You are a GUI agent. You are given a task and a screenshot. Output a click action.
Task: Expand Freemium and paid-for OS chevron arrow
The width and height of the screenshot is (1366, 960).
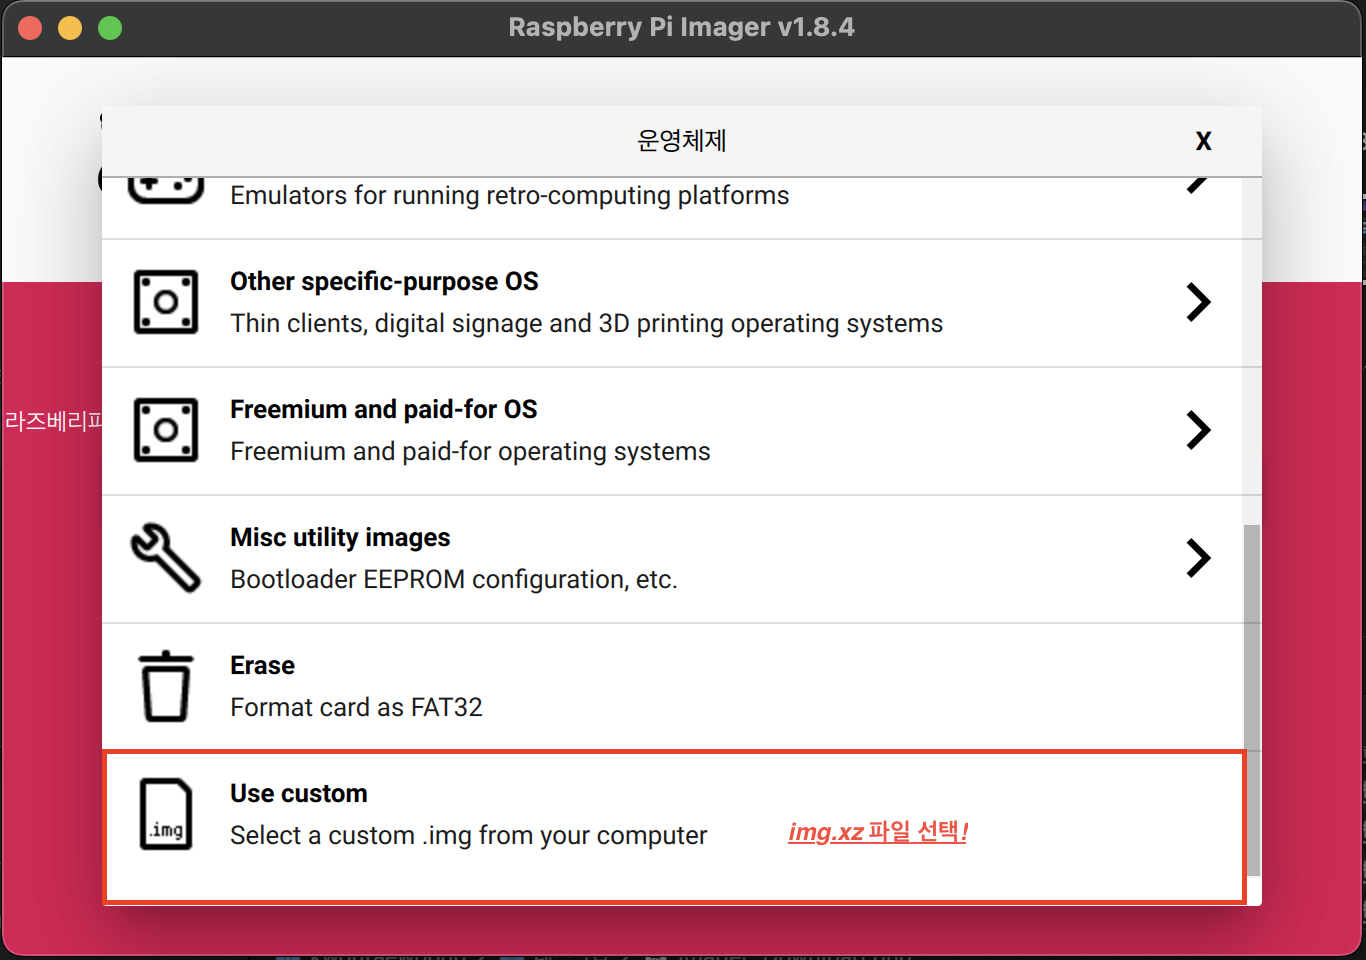(x=1198, y=430)
